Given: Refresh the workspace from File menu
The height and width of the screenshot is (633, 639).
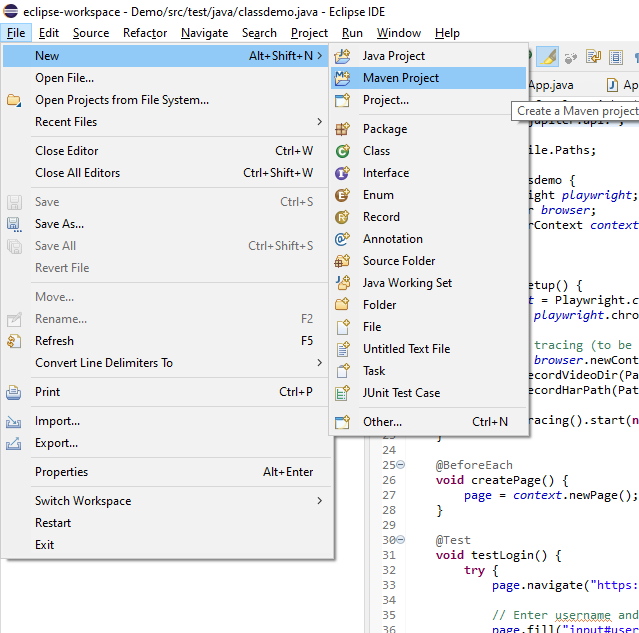Looking at the screenshot, I should click(165, 341).
